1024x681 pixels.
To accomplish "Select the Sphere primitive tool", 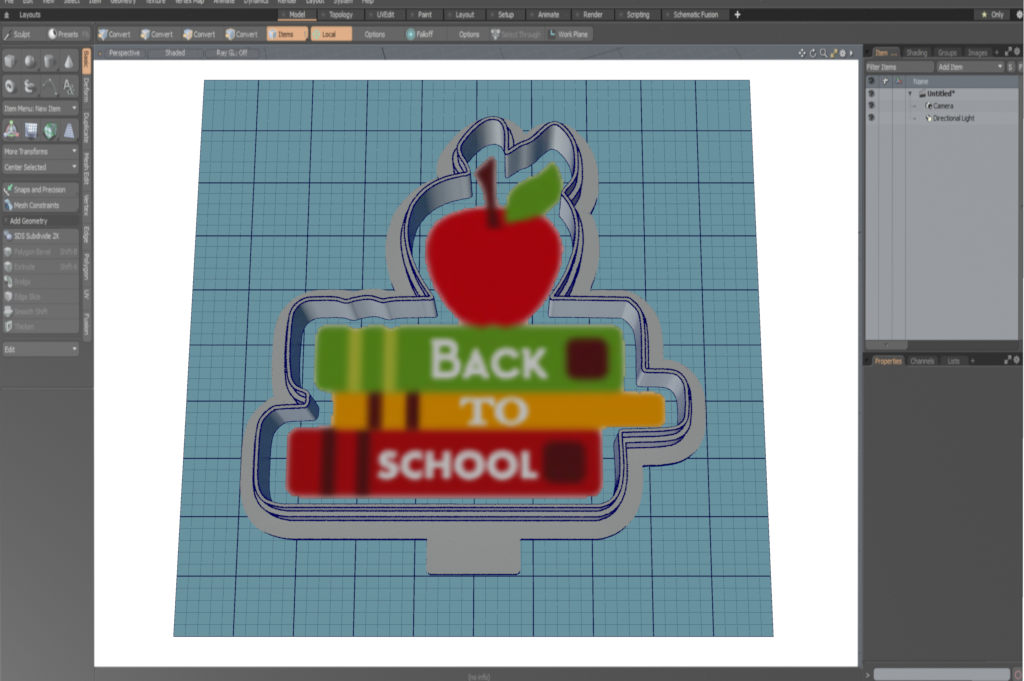I will tap(30, 62).
